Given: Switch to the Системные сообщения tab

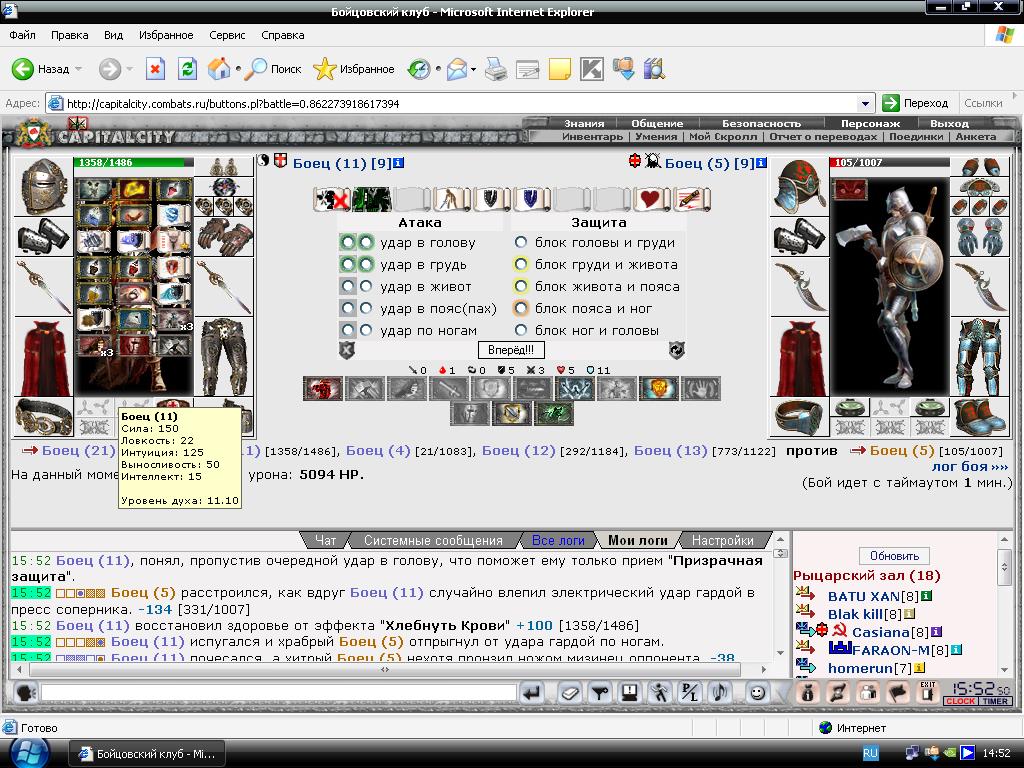Looking at the screenshot, I should pos(433,541).
